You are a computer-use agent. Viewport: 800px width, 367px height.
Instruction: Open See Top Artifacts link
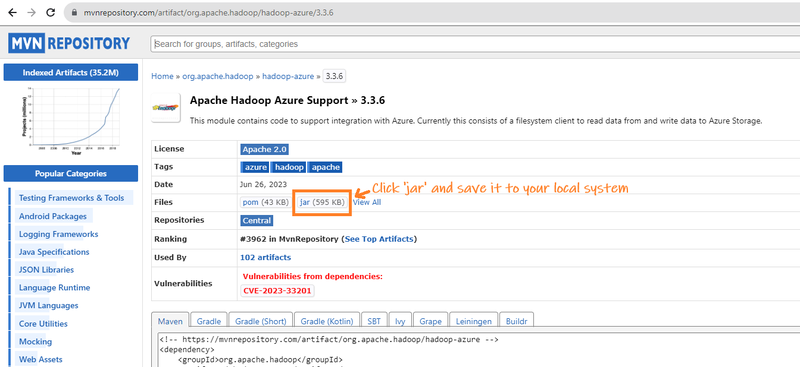379,238
